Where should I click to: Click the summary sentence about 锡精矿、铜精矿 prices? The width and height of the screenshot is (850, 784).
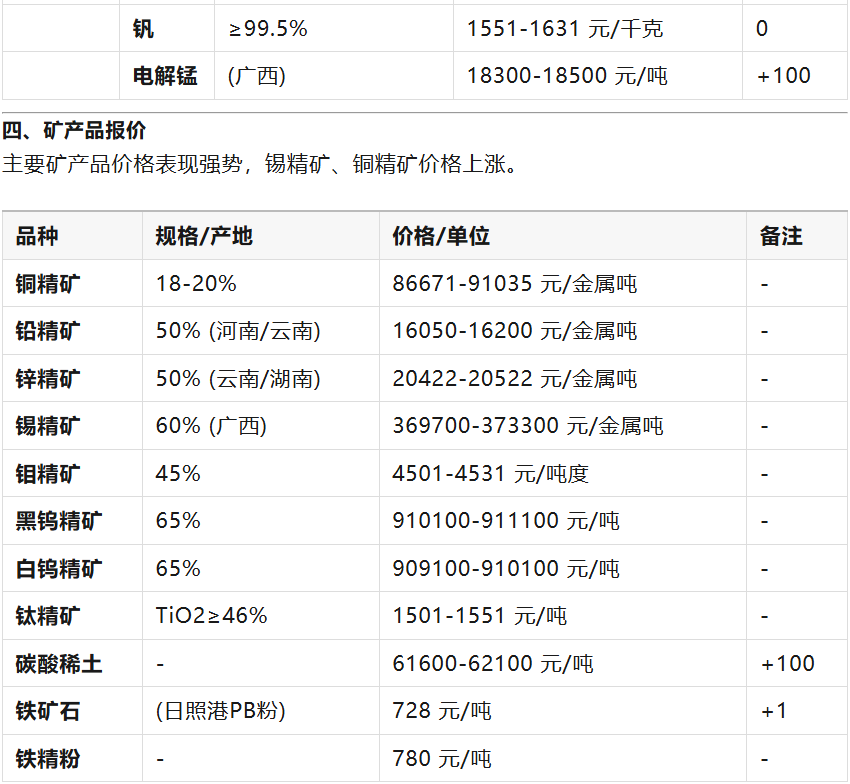[260, 164]
